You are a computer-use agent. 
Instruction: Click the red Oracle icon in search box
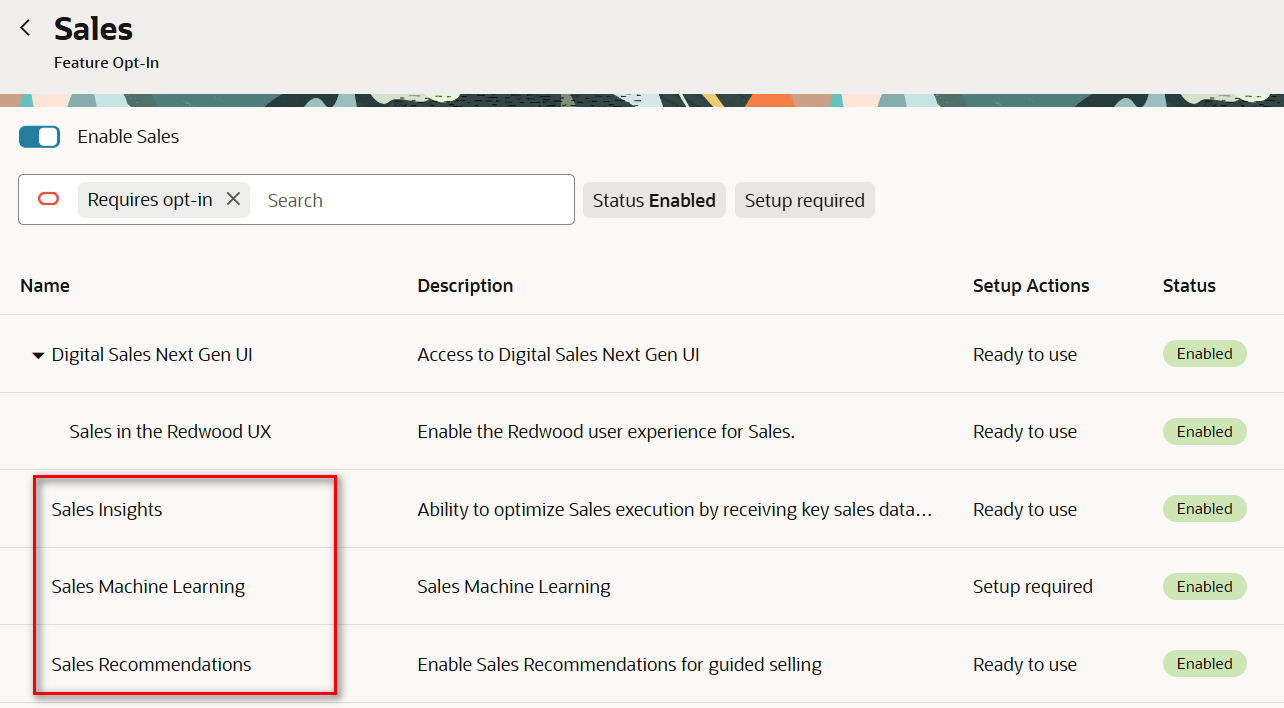(48, 199)
